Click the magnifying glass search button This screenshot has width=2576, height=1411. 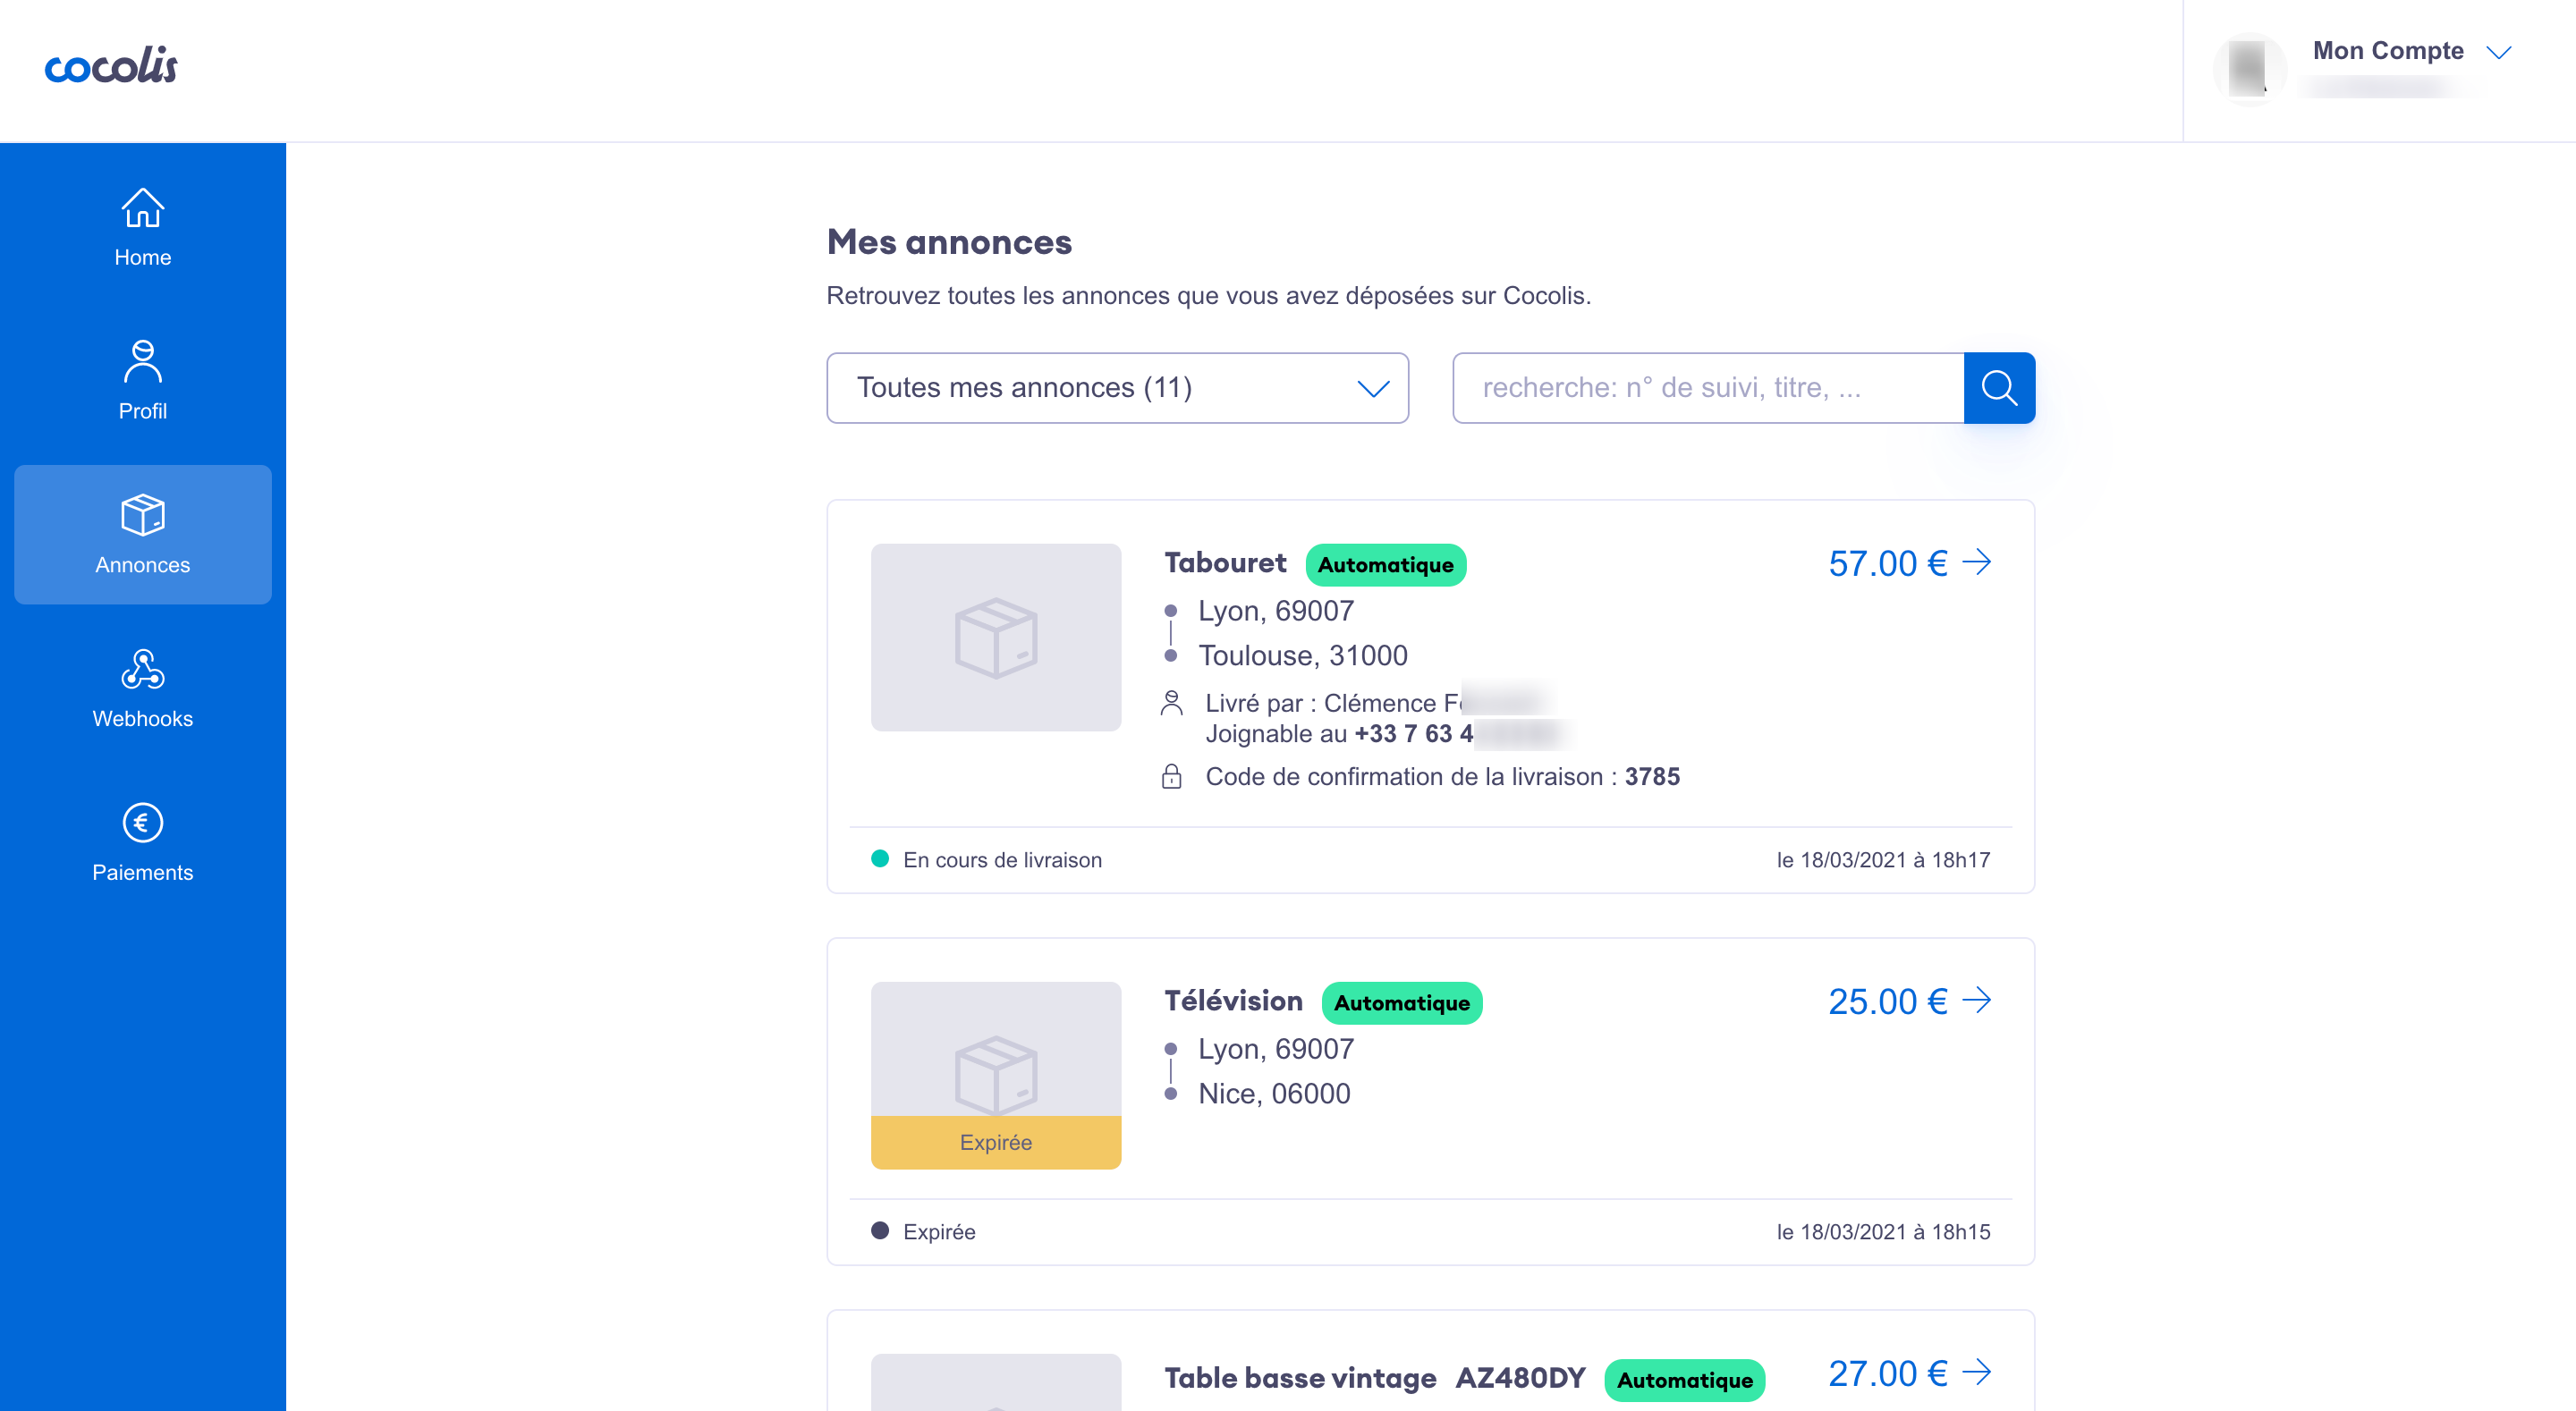[1998, 388]
